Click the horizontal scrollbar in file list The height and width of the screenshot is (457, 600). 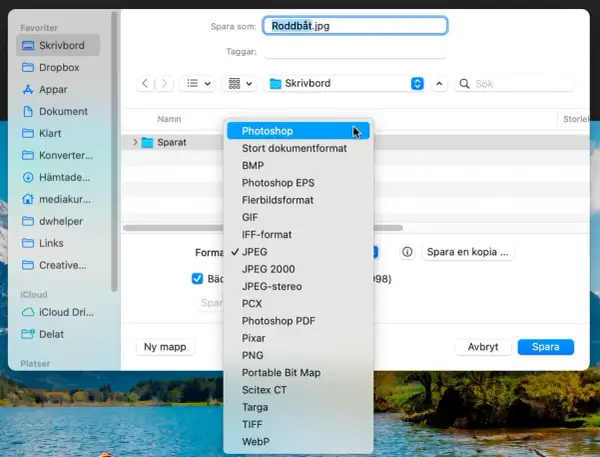pos(262,228)
